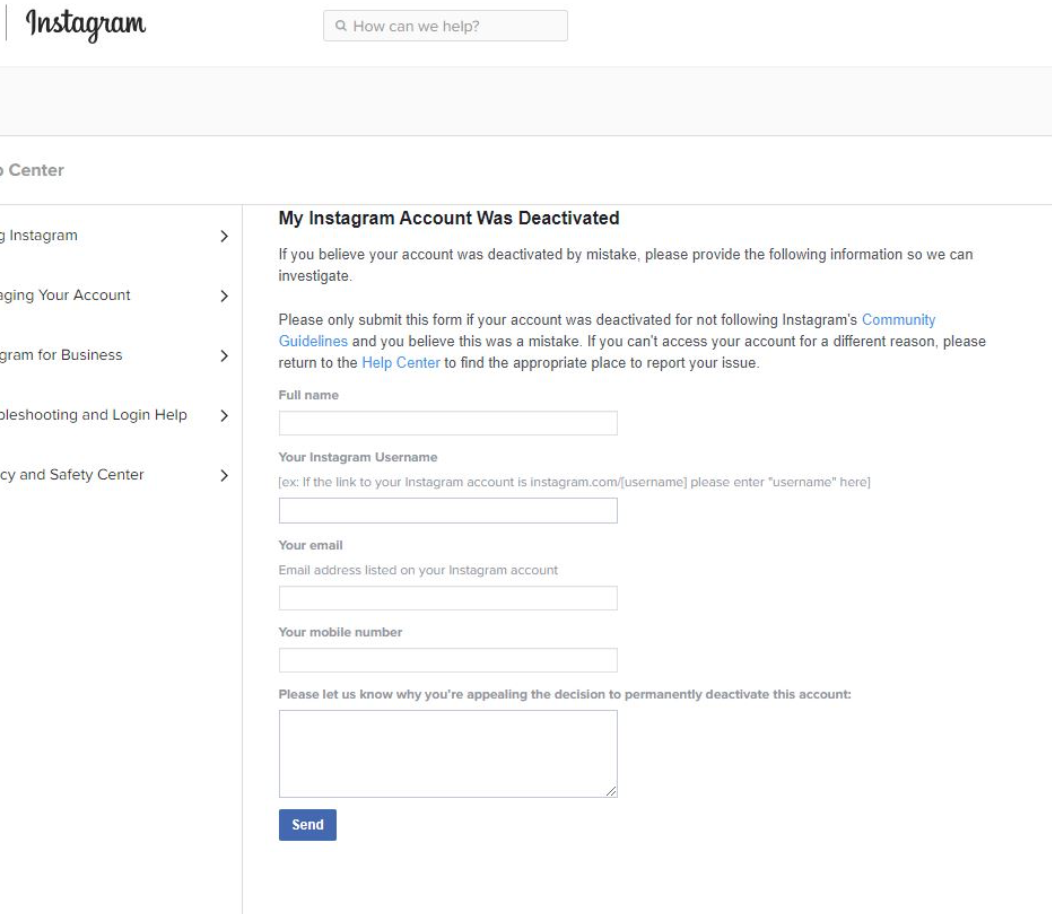Screen dimensions: 1052x914
Task: Click the Instagram logo
Action: 85,25
